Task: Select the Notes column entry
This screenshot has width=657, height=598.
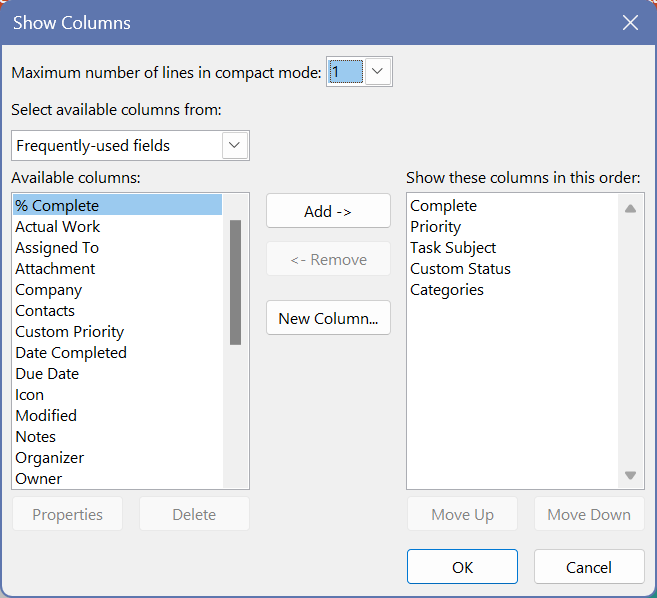Action: [35, 437]
